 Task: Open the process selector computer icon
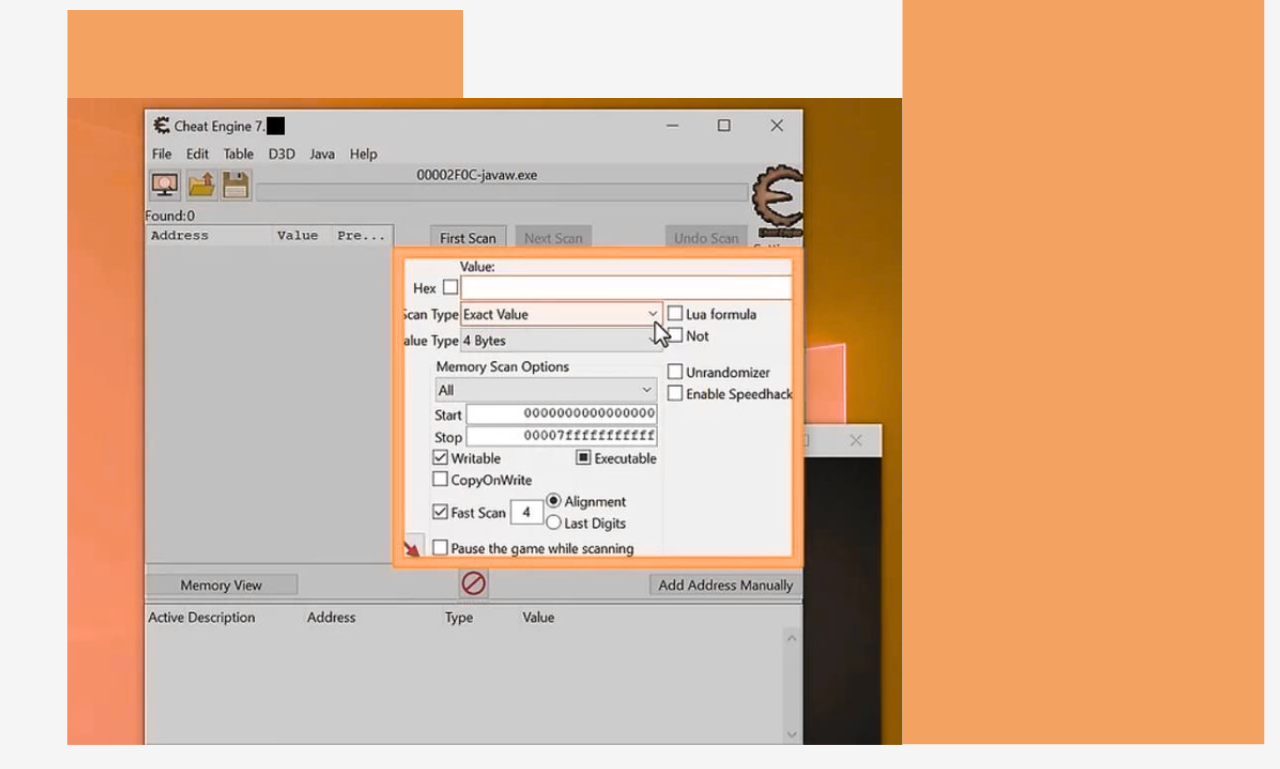(165, 185)
